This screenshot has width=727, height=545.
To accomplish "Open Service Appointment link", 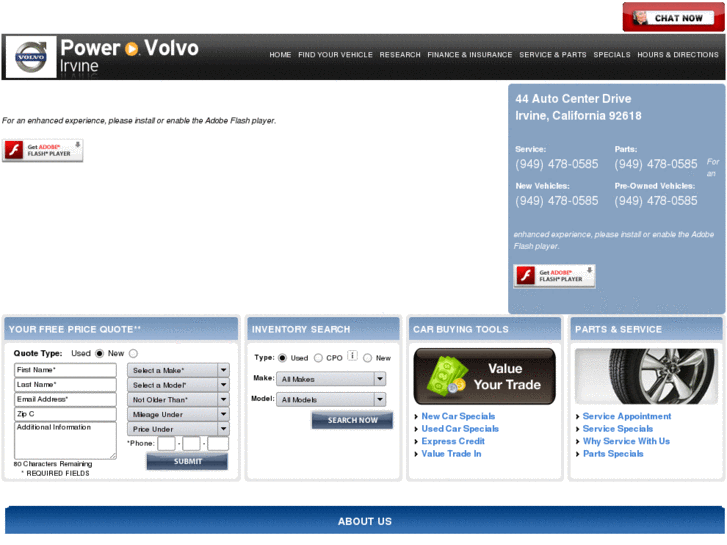I will point(627,417).
